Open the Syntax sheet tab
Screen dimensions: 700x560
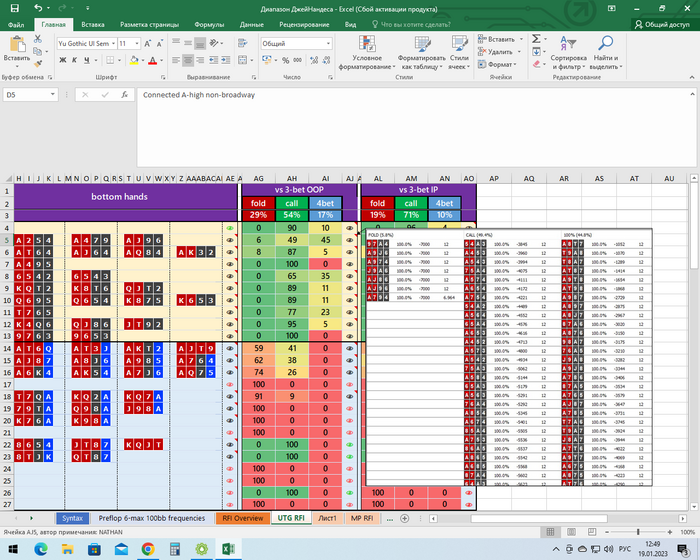pyautogui.click(x=72, y=518)
